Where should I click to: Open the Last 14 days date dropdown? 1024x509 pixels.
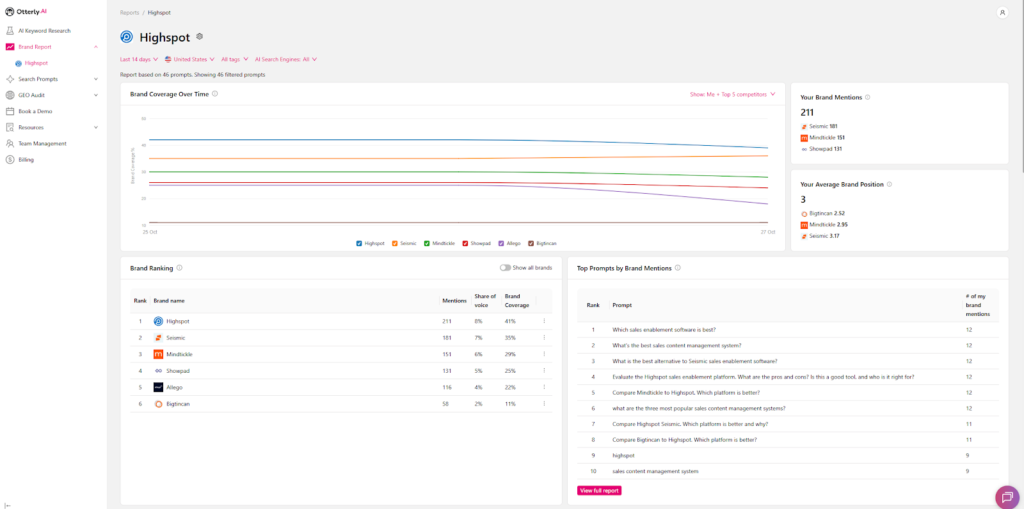point(139,59)
